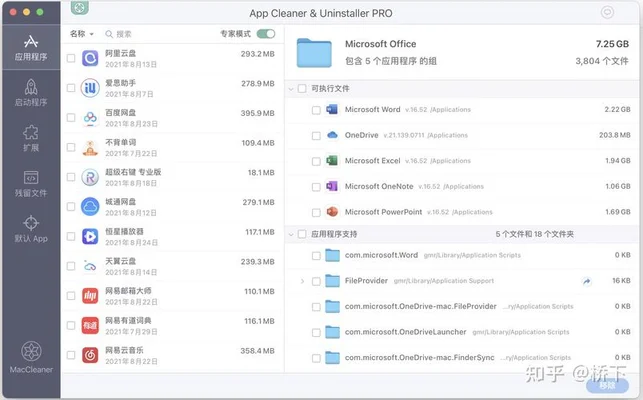Image resolution: width=643 pixels, height=400 pixels.
Task: Open the 启动程序 sidebar section
Action: pos(31,93)
